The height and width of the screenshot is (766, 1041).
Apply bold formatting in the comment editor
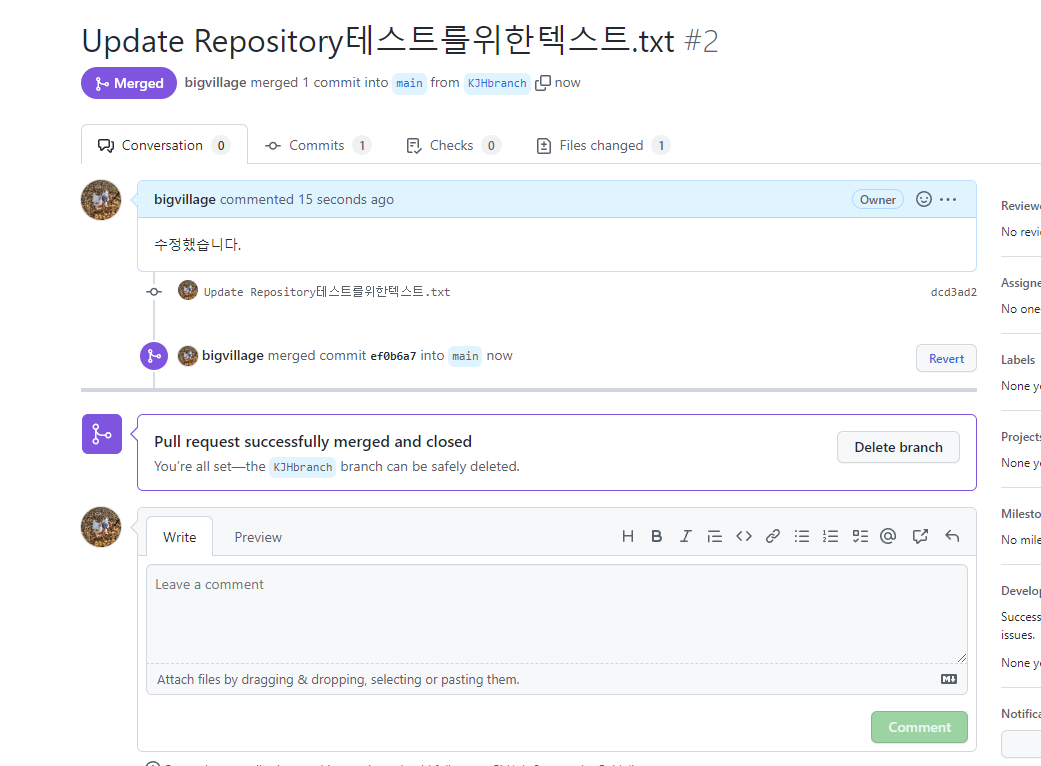(x=657, y=536)
